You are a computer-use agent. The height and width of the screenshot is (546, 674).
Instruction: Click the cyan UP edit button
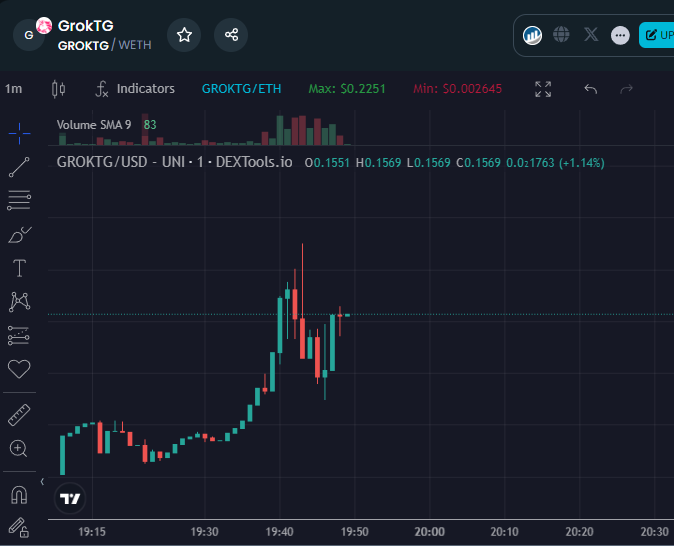point(656,35)
